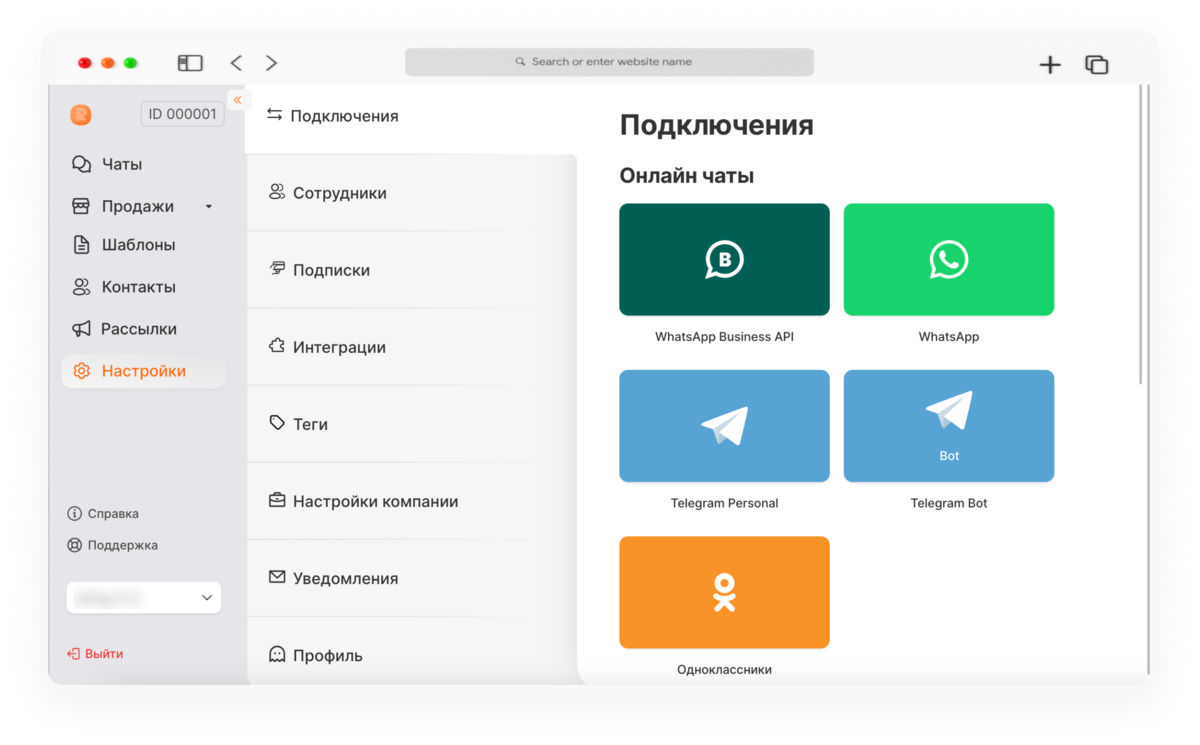Screen dimensions: 1200x745
Task: Select the green WhatsApp card
Action: [949, 260]
